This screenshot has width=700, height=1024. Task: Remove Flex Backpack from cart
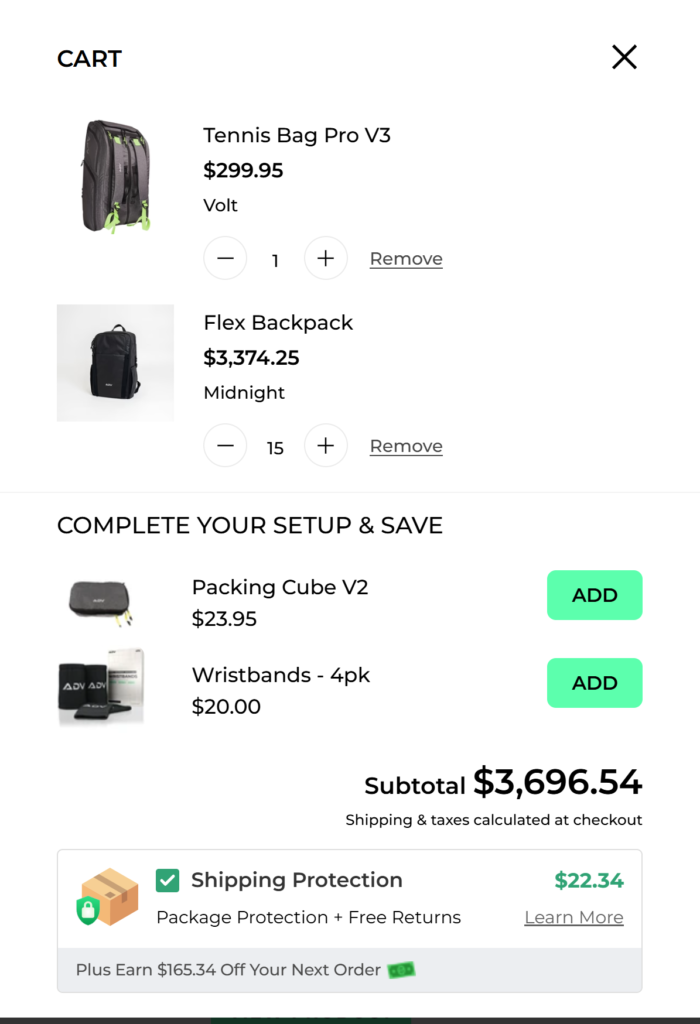point(406,446)
